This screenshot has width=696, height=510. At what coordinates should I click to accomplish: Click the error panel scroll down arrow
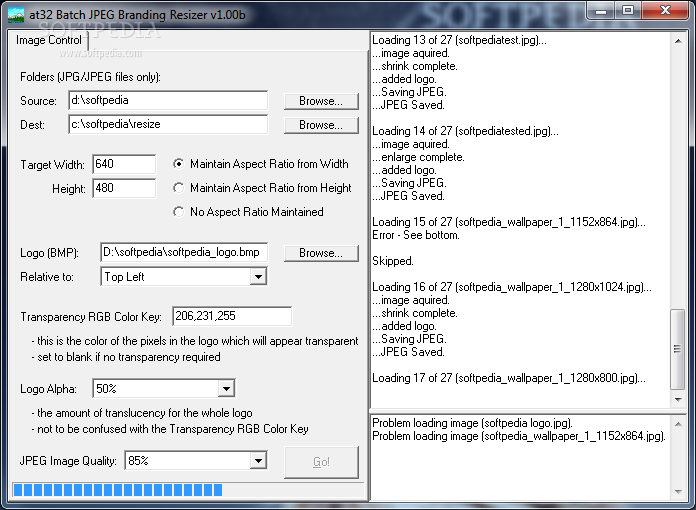pyautogui.click(x=678, y=491)
